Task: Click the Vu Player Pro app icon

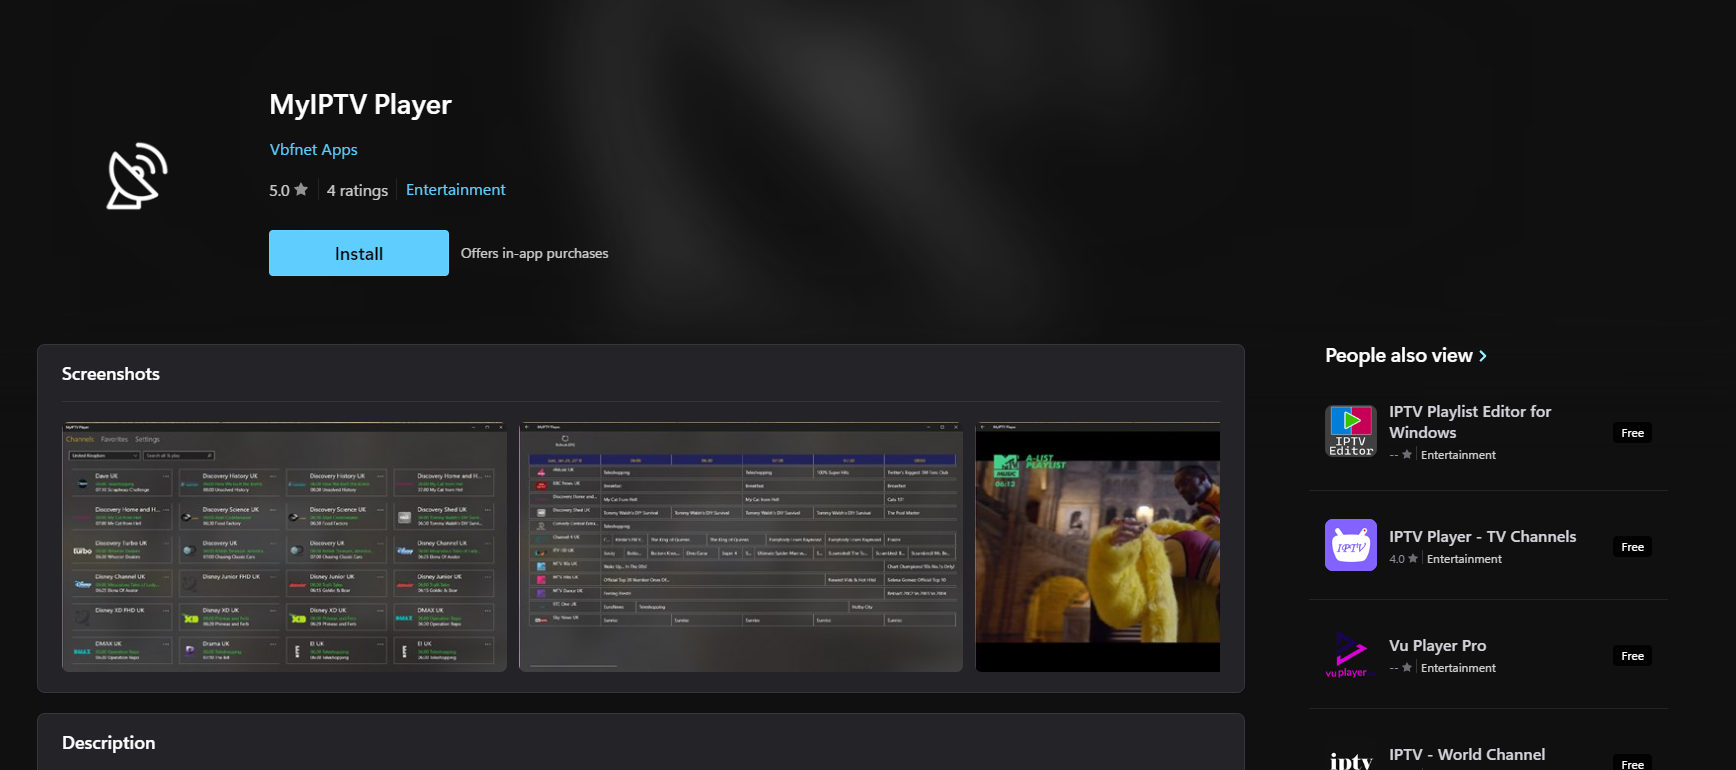Action: click(x=1351, y=654)
